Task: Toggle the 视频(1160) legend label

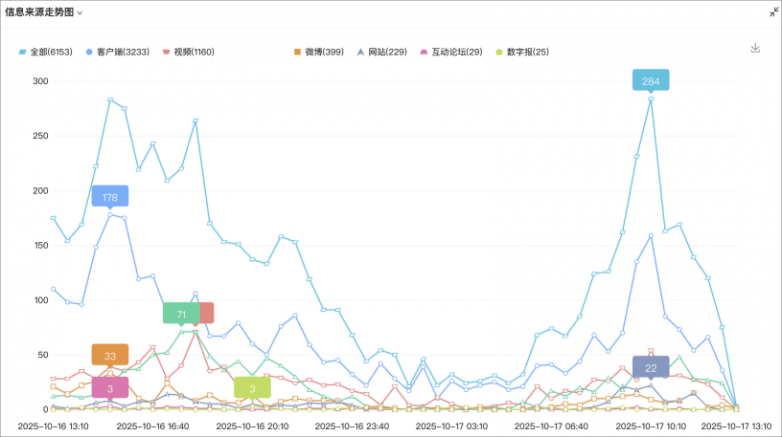Action: (194, 51)
